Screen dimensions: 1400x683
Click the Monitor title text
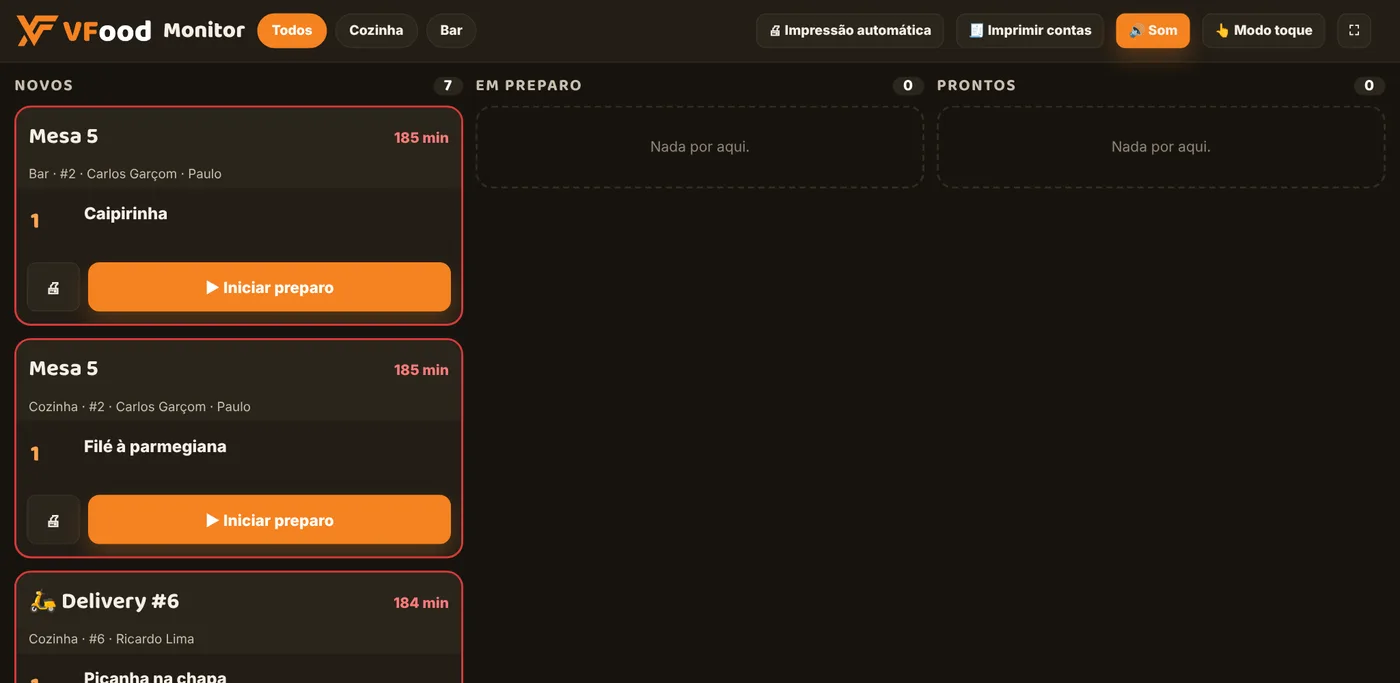204,30
